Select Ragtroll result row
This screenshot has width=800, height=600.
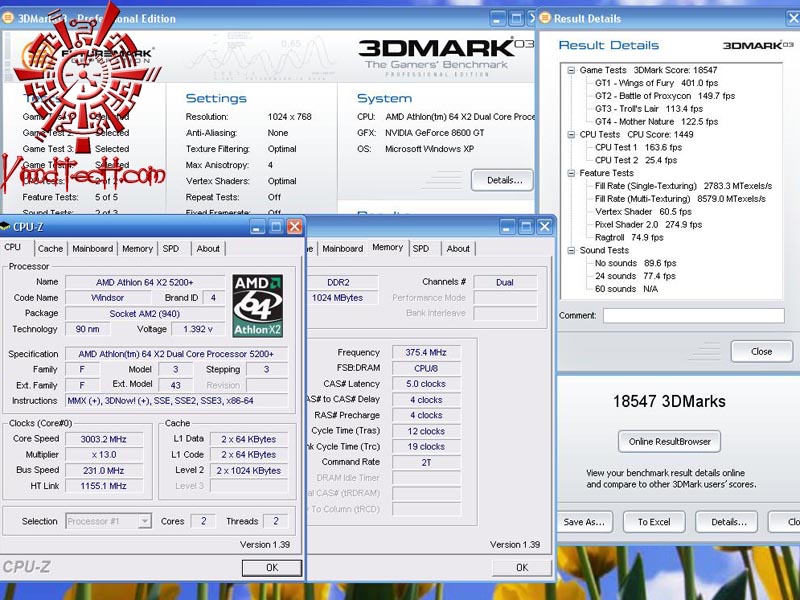629,237
